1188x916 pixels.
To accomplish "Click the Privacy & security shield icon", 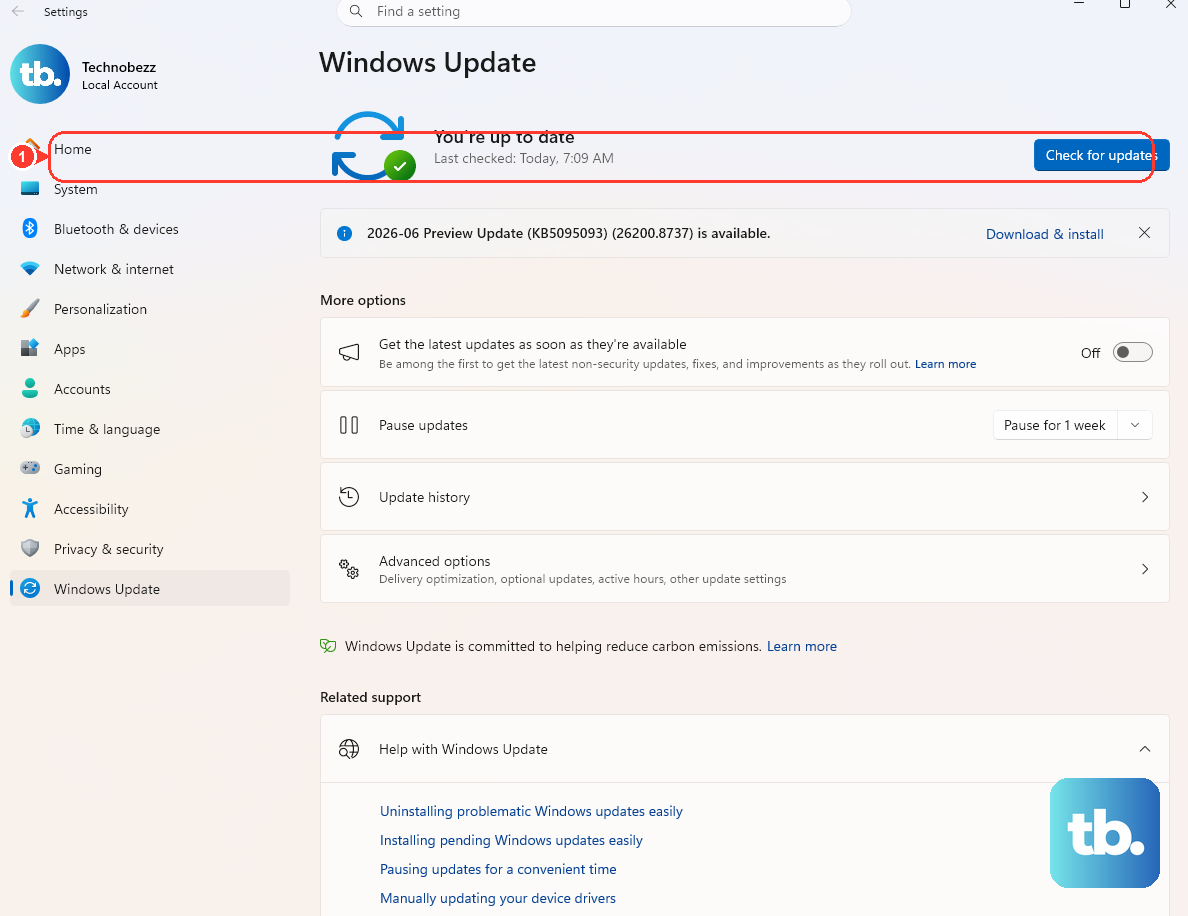I will tap(30, 549).
